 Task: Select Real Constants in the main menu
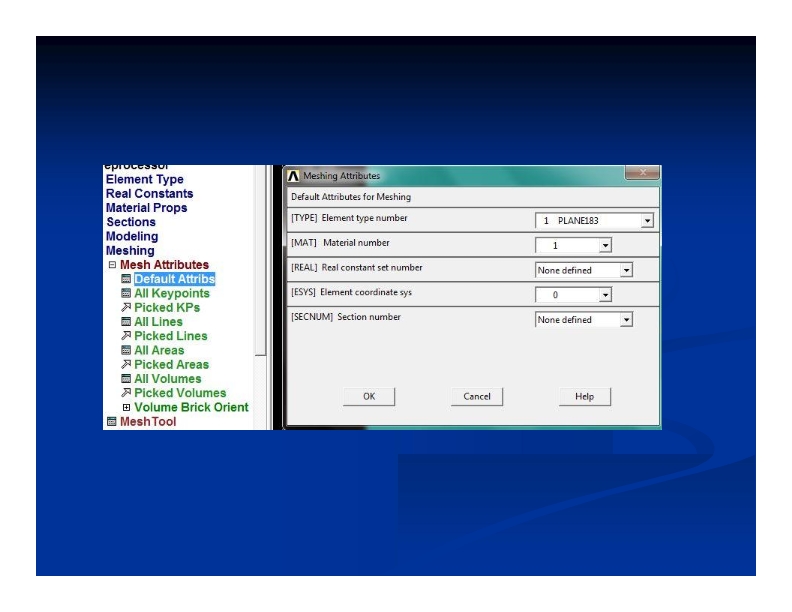pos(149,193)
